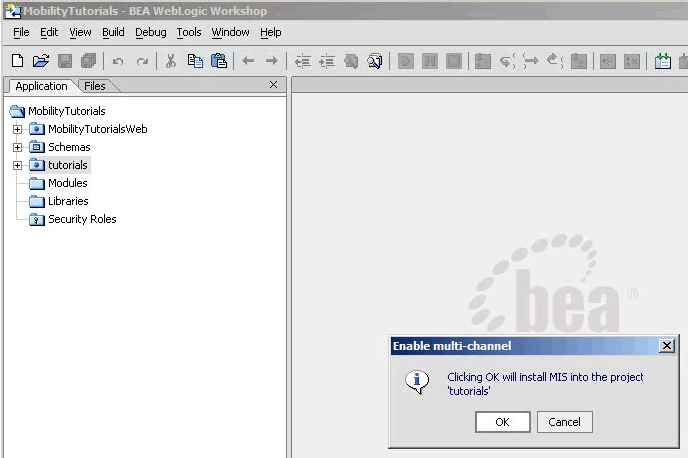This screenshot has height=458, width=688.
Task: Select the Security Roles folder
Action: pyautogui.click(x=82, y=219)
